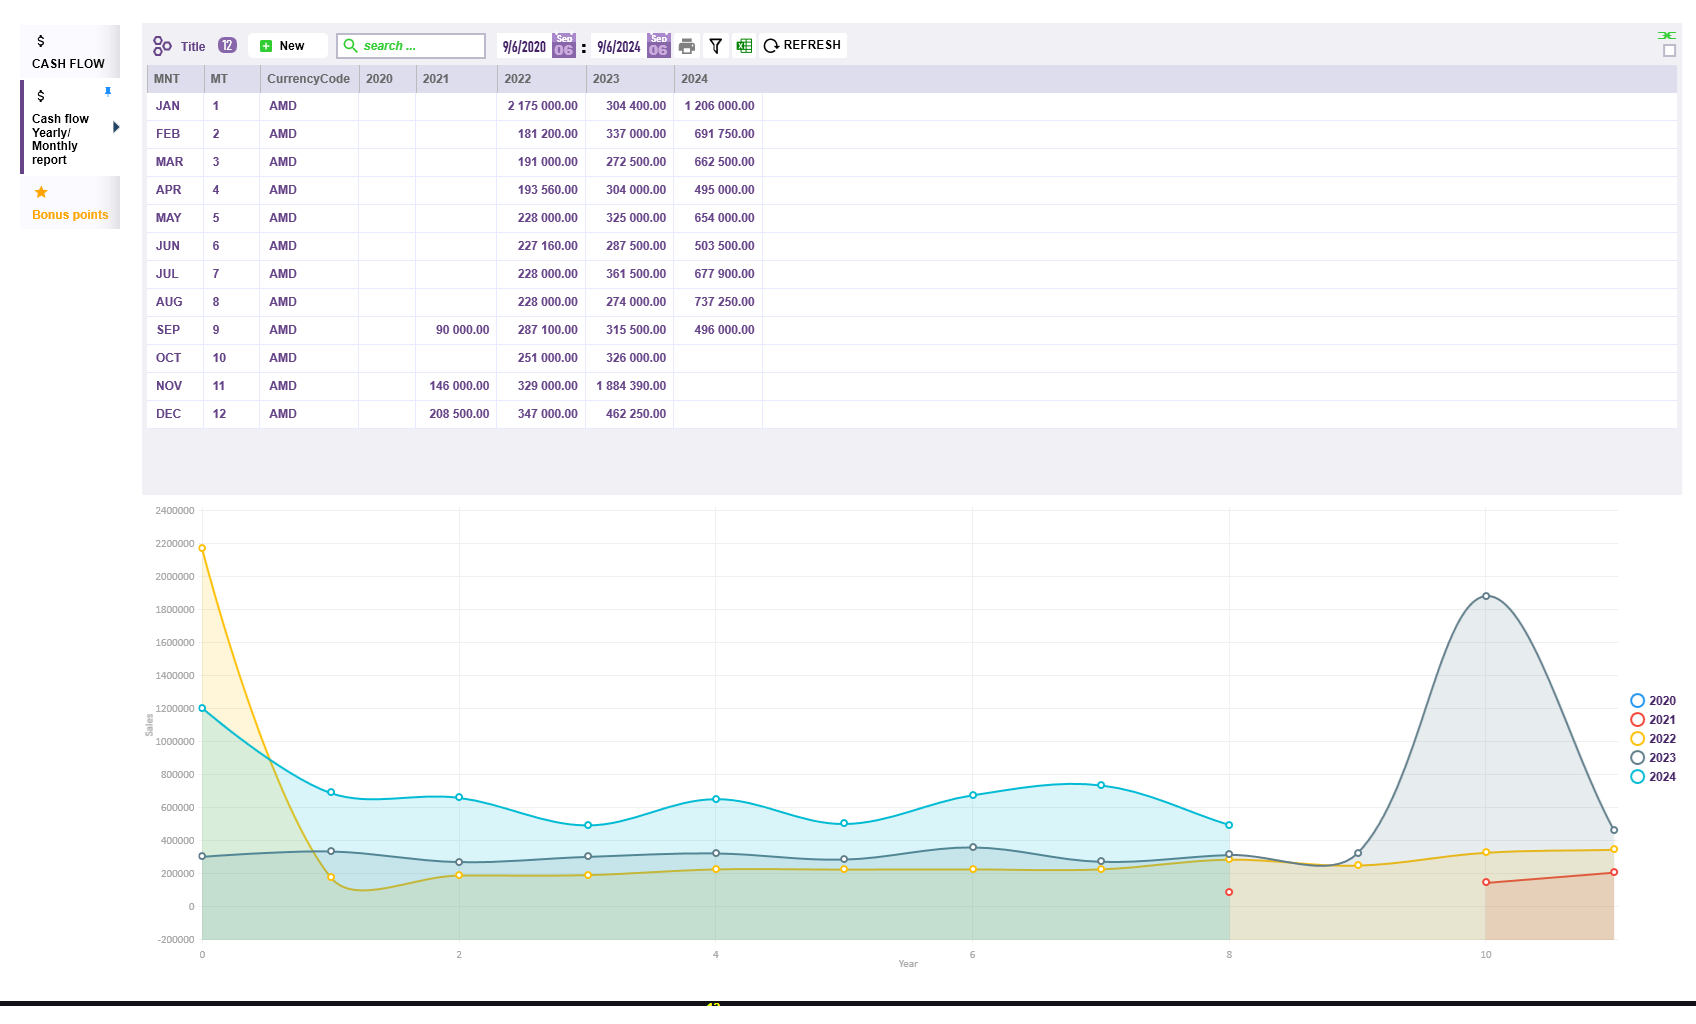This screenshot has width=1696, height=1024.
Task: Click the New button
Action: pos(287,46)
